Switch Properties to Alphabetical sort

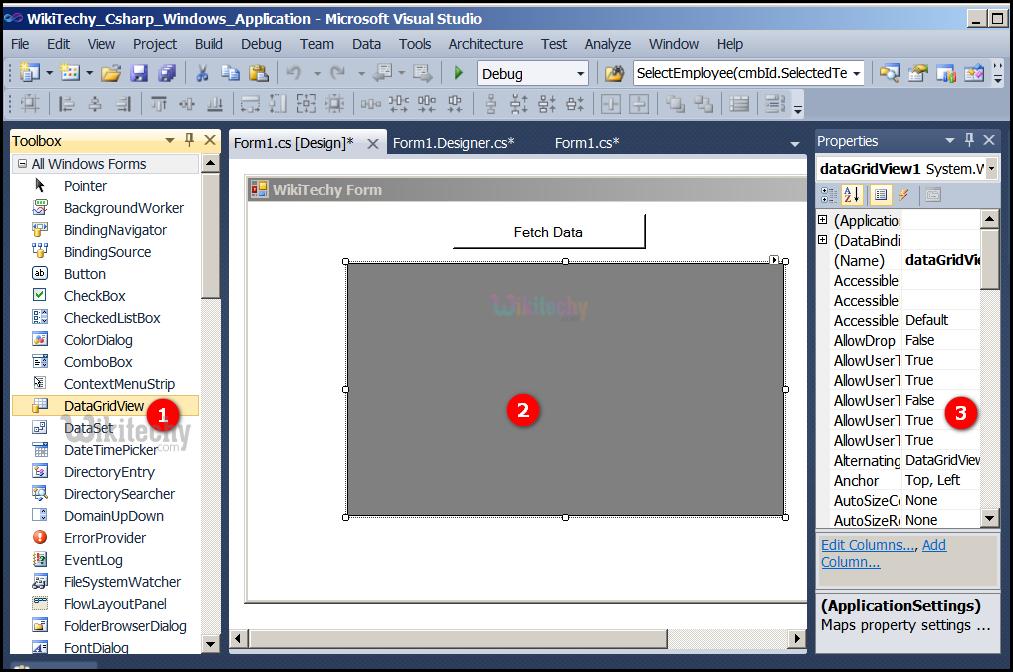852,195
